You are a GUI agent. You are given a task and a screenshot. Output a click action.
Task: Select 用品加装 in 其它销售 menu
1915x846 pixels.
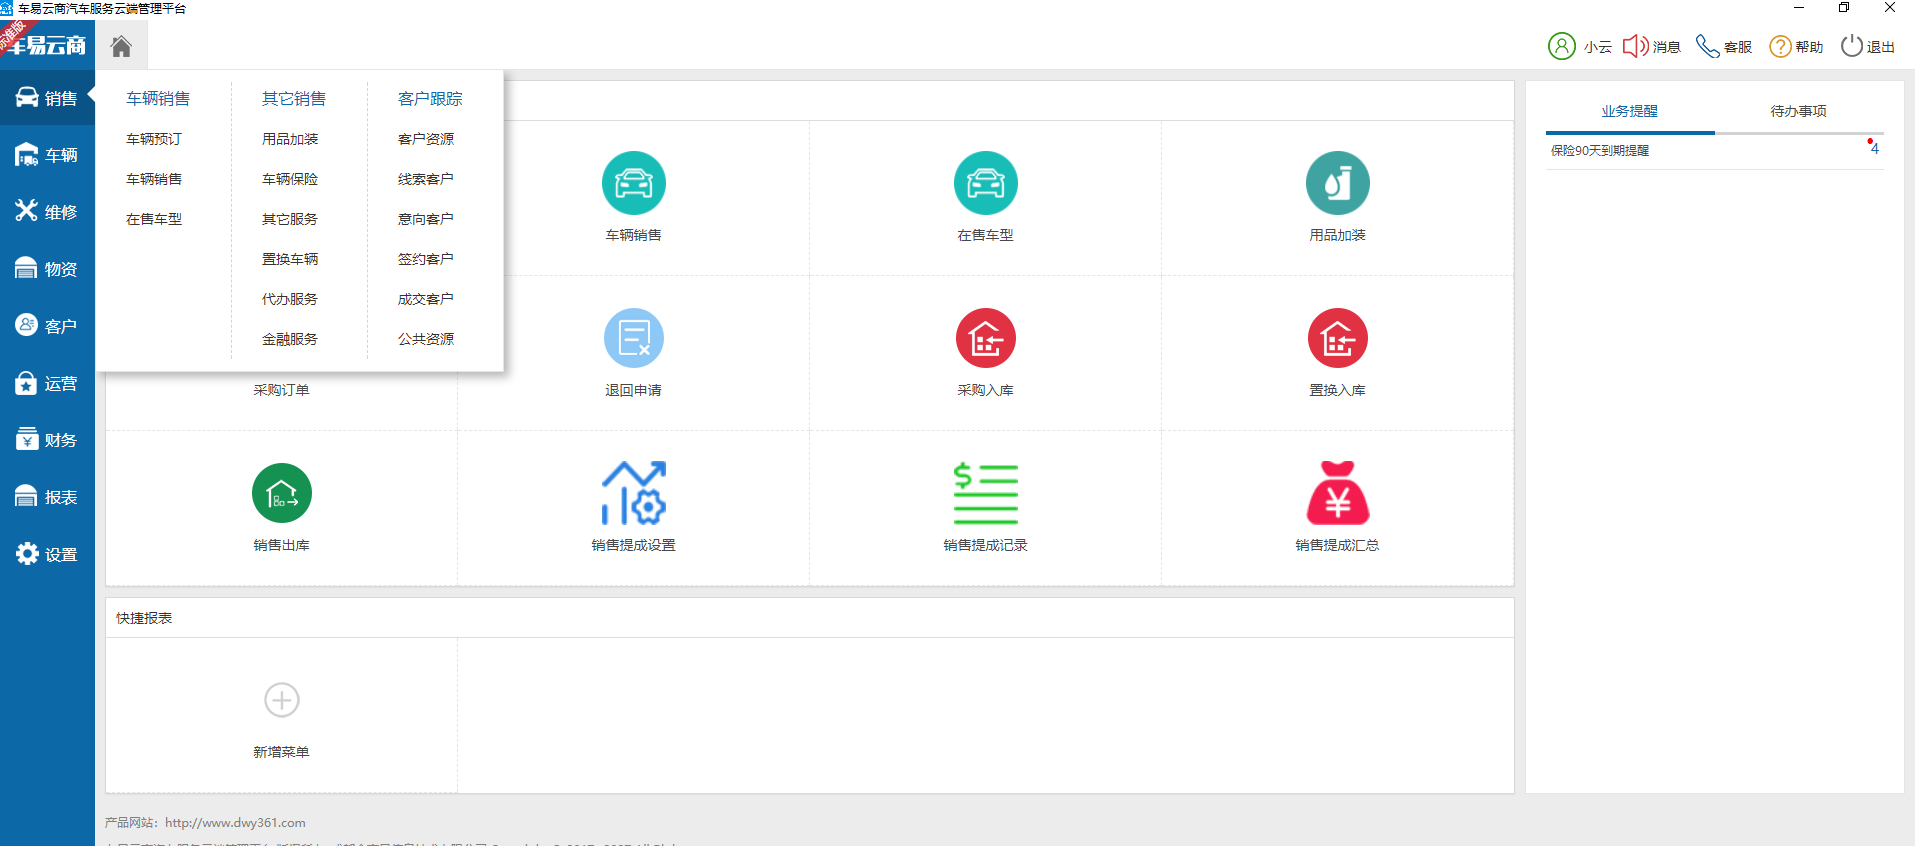[290, 139]
